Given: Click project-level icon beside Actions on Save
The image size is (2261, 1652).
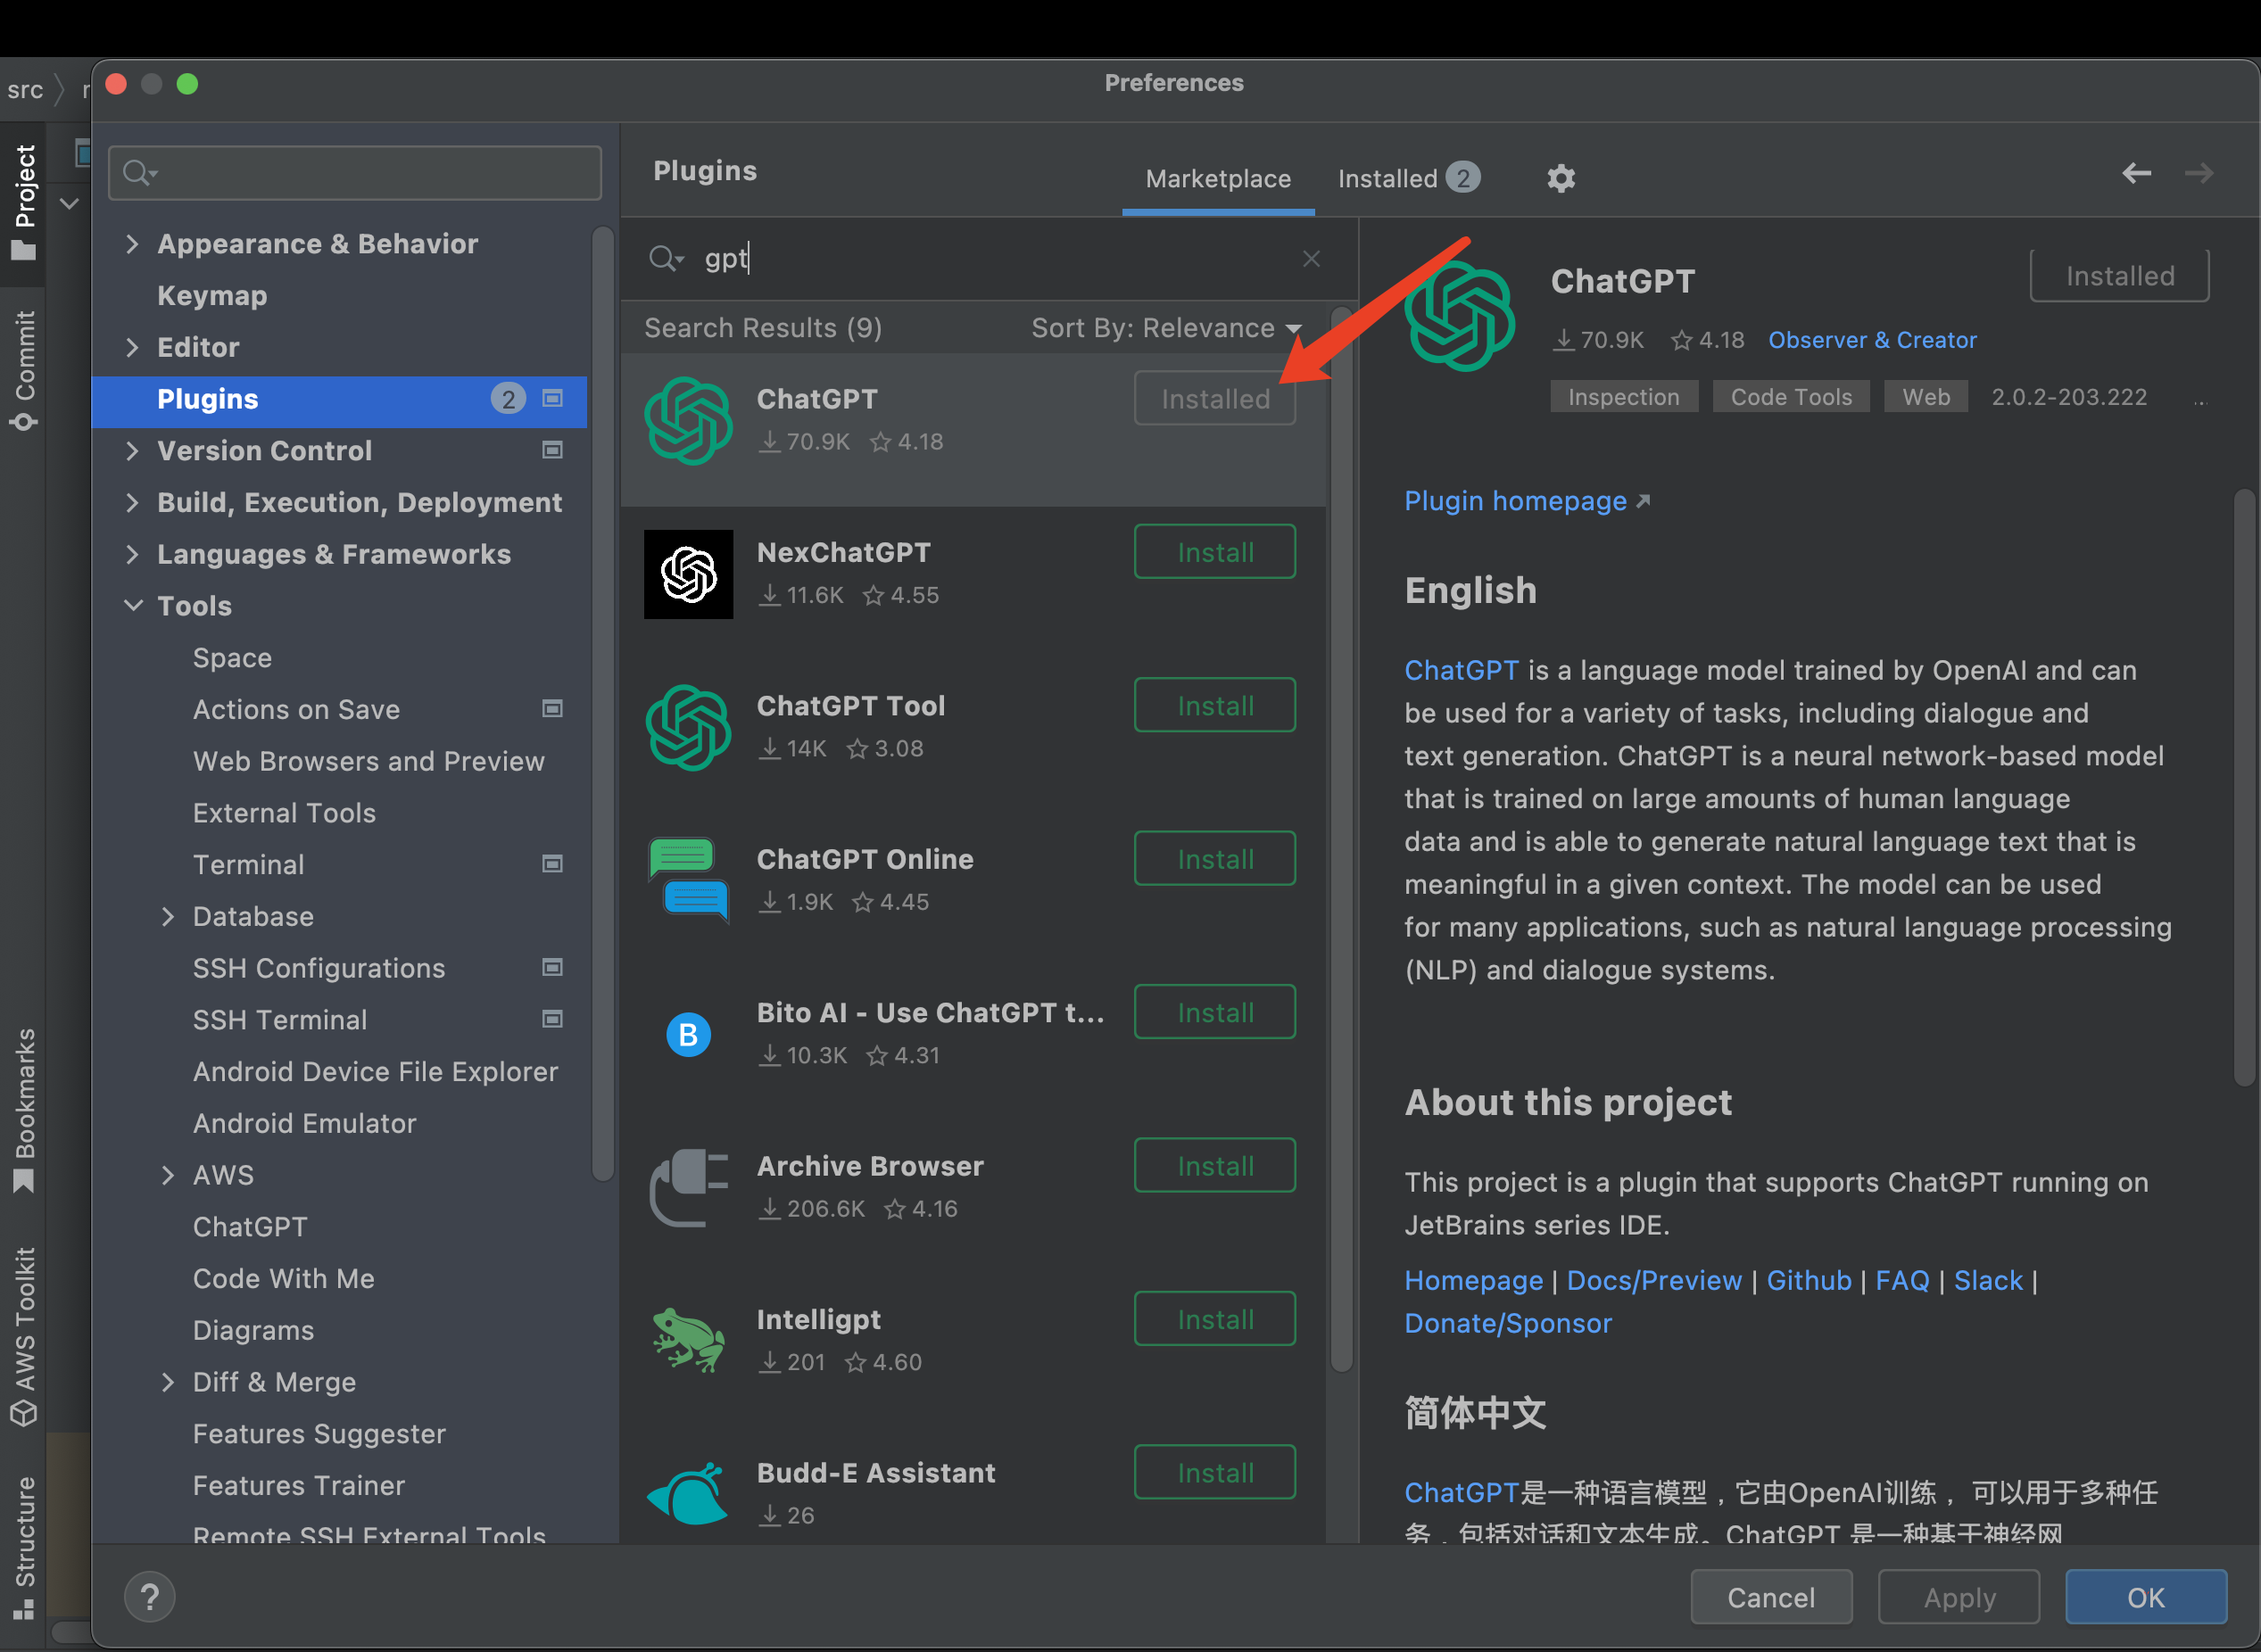Looking at the screenshot, I should pos(552,709).
